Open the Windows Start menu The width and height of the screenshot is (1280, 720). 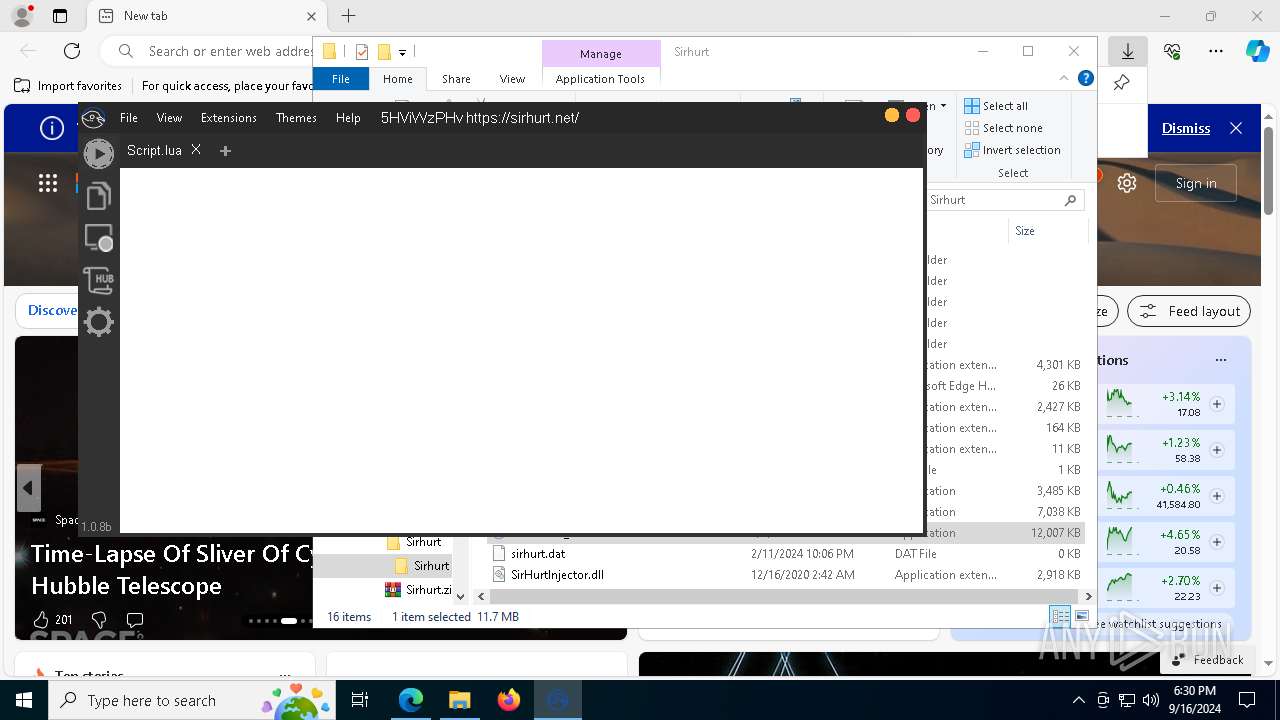point(24,700)
